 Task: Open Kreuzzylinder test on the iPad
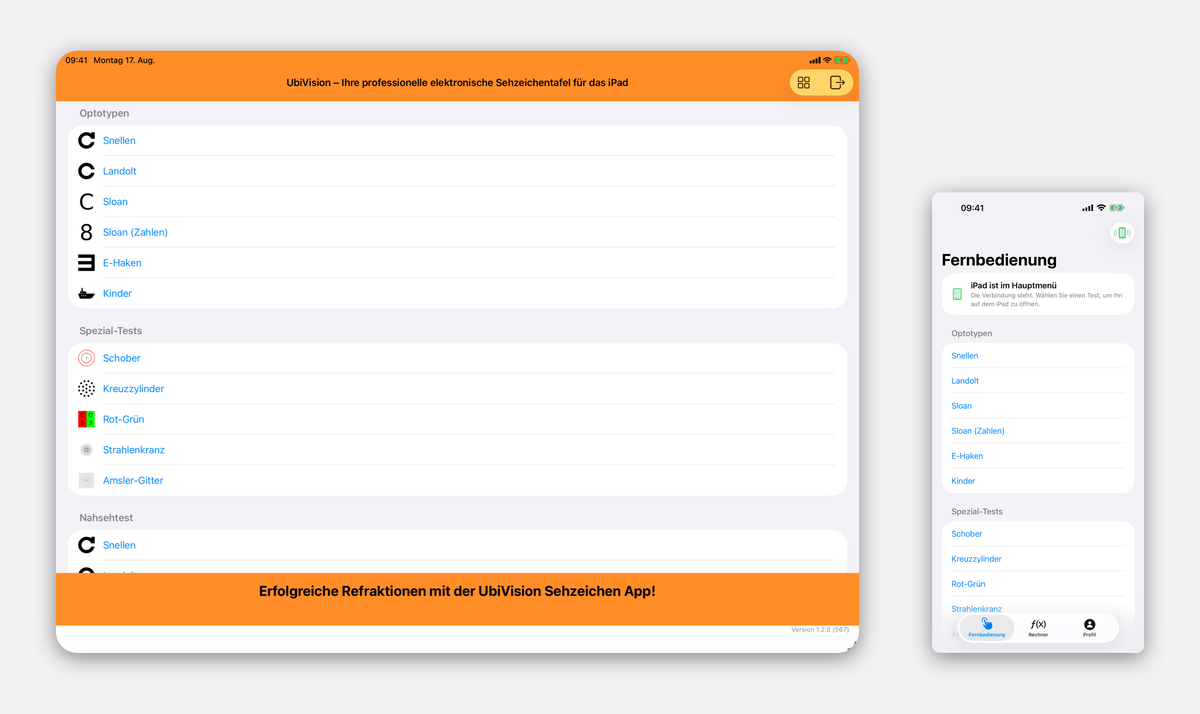[457, 389]
